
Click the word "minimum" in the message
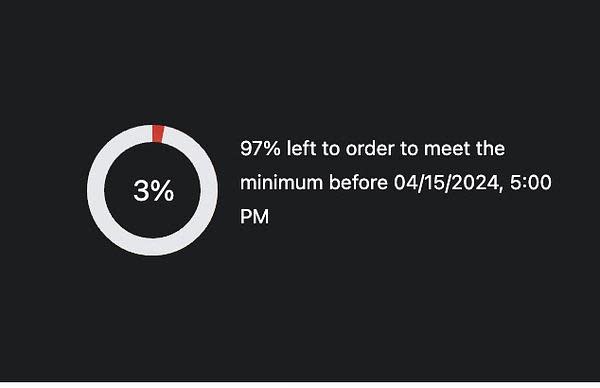(x=281, y=183)
